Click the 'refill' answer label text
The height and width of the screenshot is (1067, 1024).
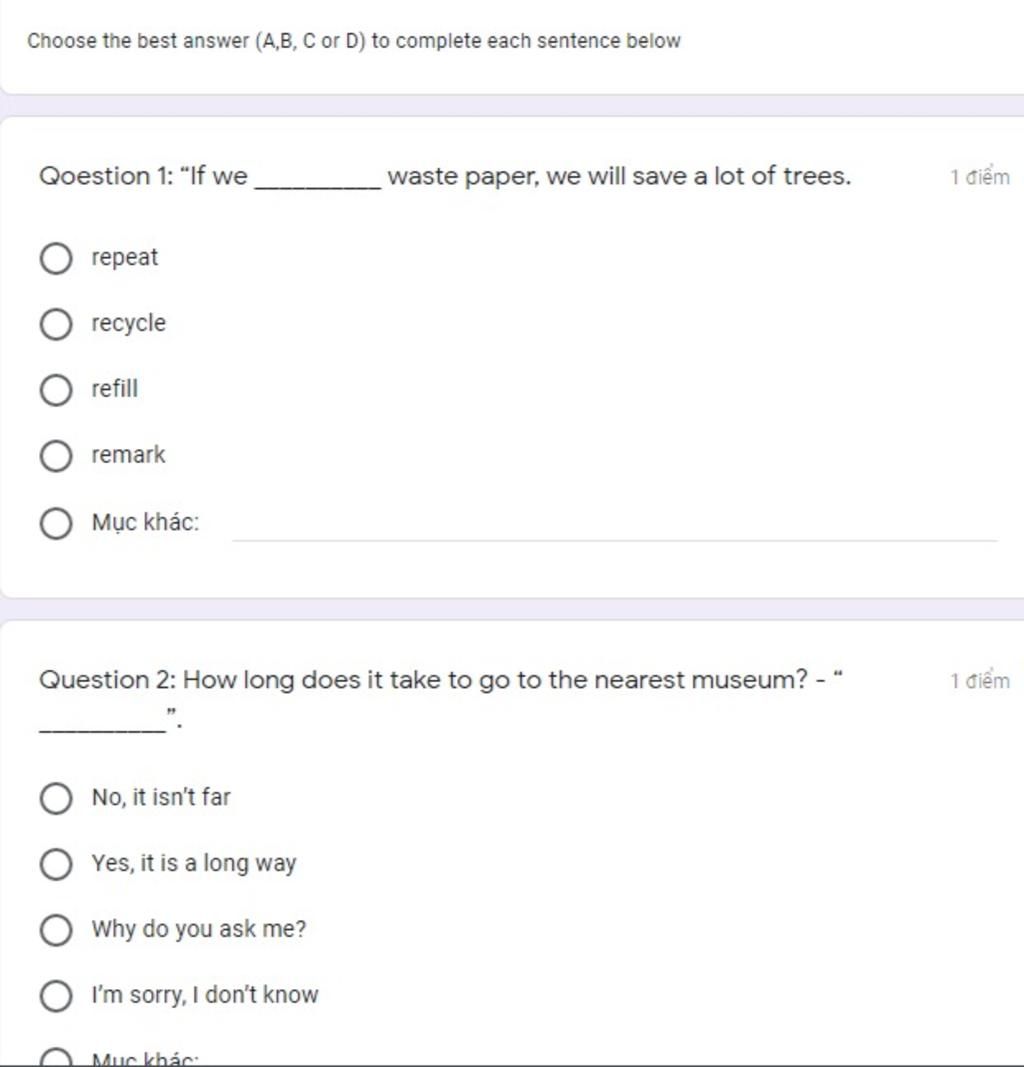coord(114,389)
